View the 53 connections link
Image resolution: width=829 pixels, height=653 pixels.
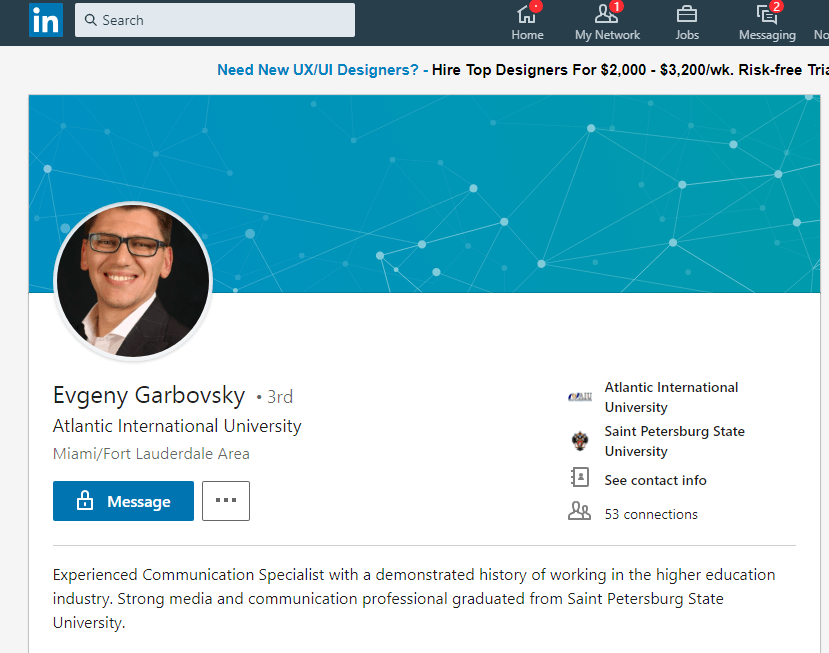tap(651, 514)
